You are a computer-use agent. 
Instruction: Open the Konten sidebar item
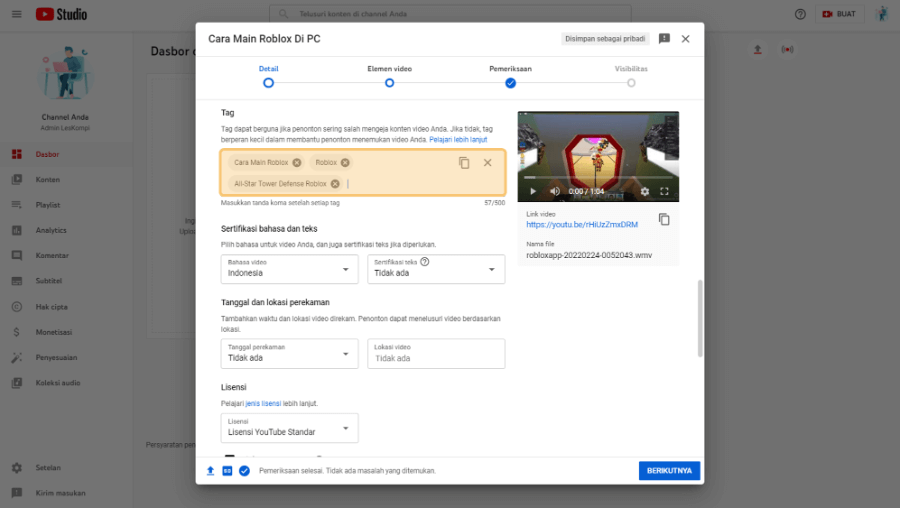tap(66, 179)
